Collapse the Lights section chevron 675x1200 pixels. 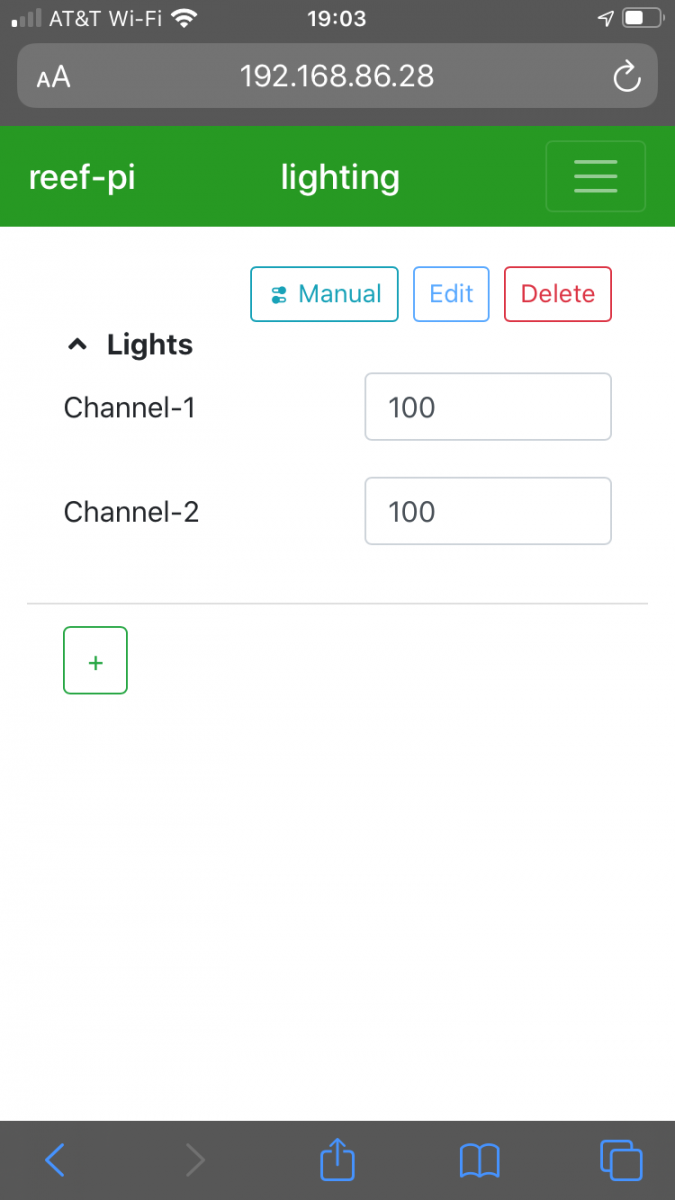pos(76,345)
